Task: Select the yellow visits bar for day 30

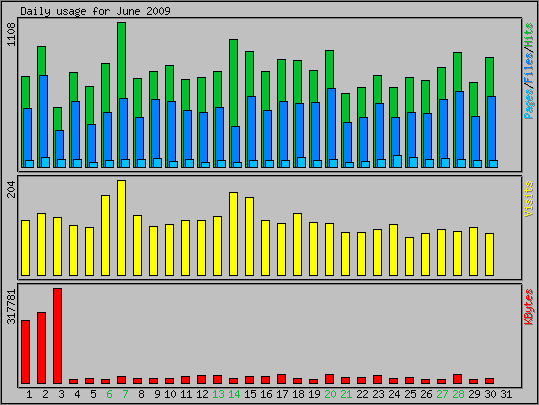Action: [x=490, y=254]
